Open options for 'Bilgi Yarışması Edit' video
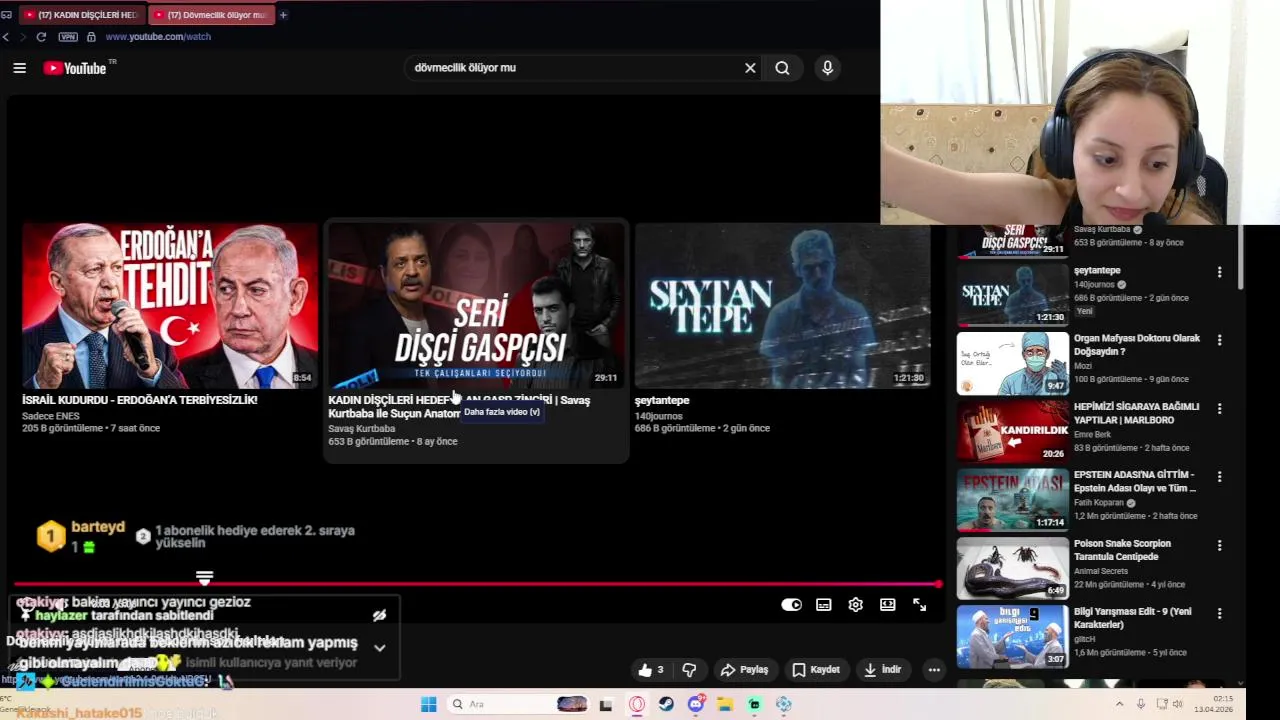1280x720 pixels. coord(1219,613)
